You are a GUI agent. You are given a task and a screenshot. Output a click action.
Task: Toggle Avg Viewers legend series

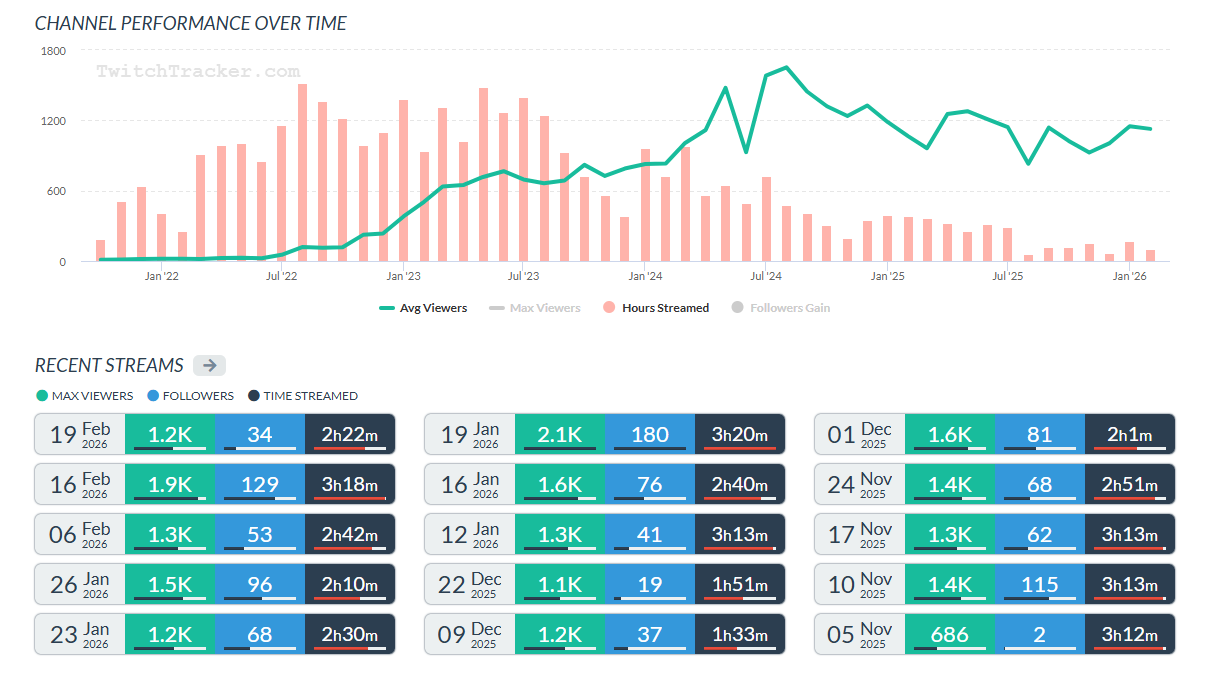pos(423,308)
